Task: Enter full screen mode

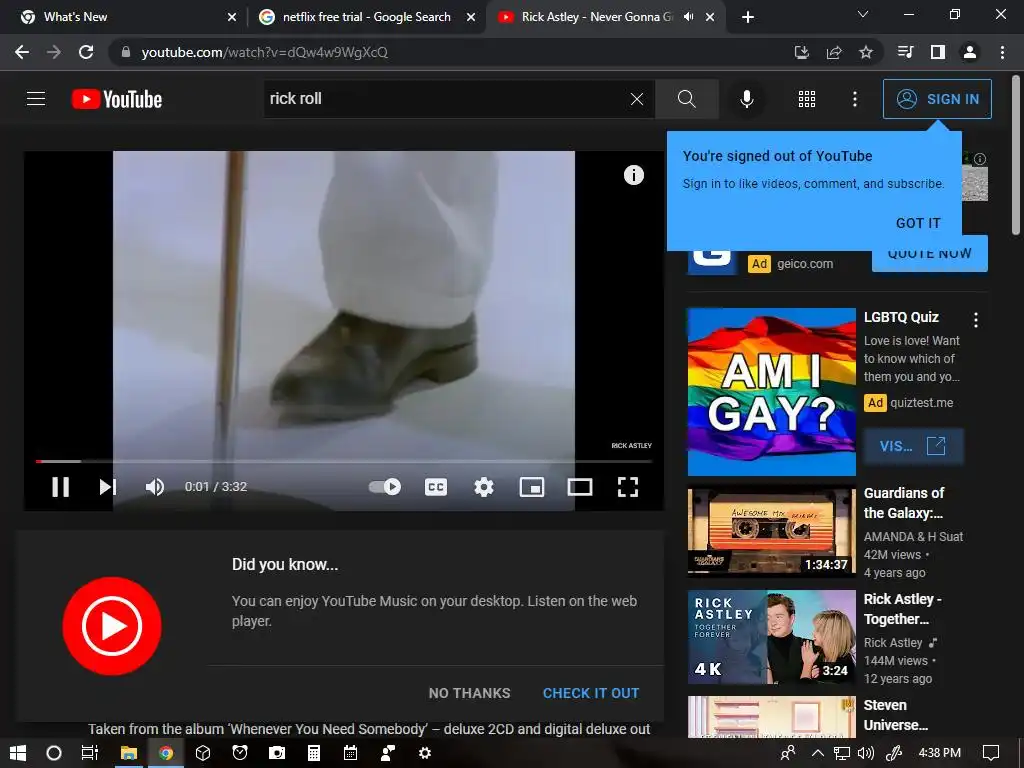Action: point(628,487)
